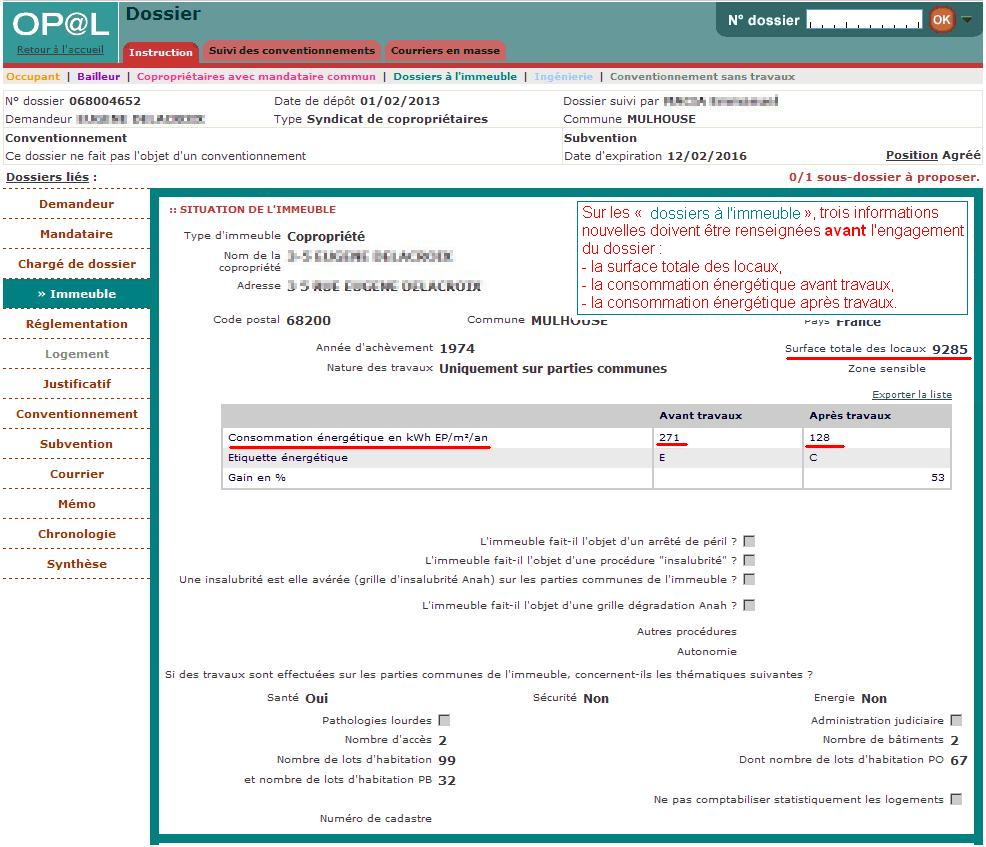Click the Exporter la liste link
This screenshot has width=986, height=847.
click(x=912, y=395)
